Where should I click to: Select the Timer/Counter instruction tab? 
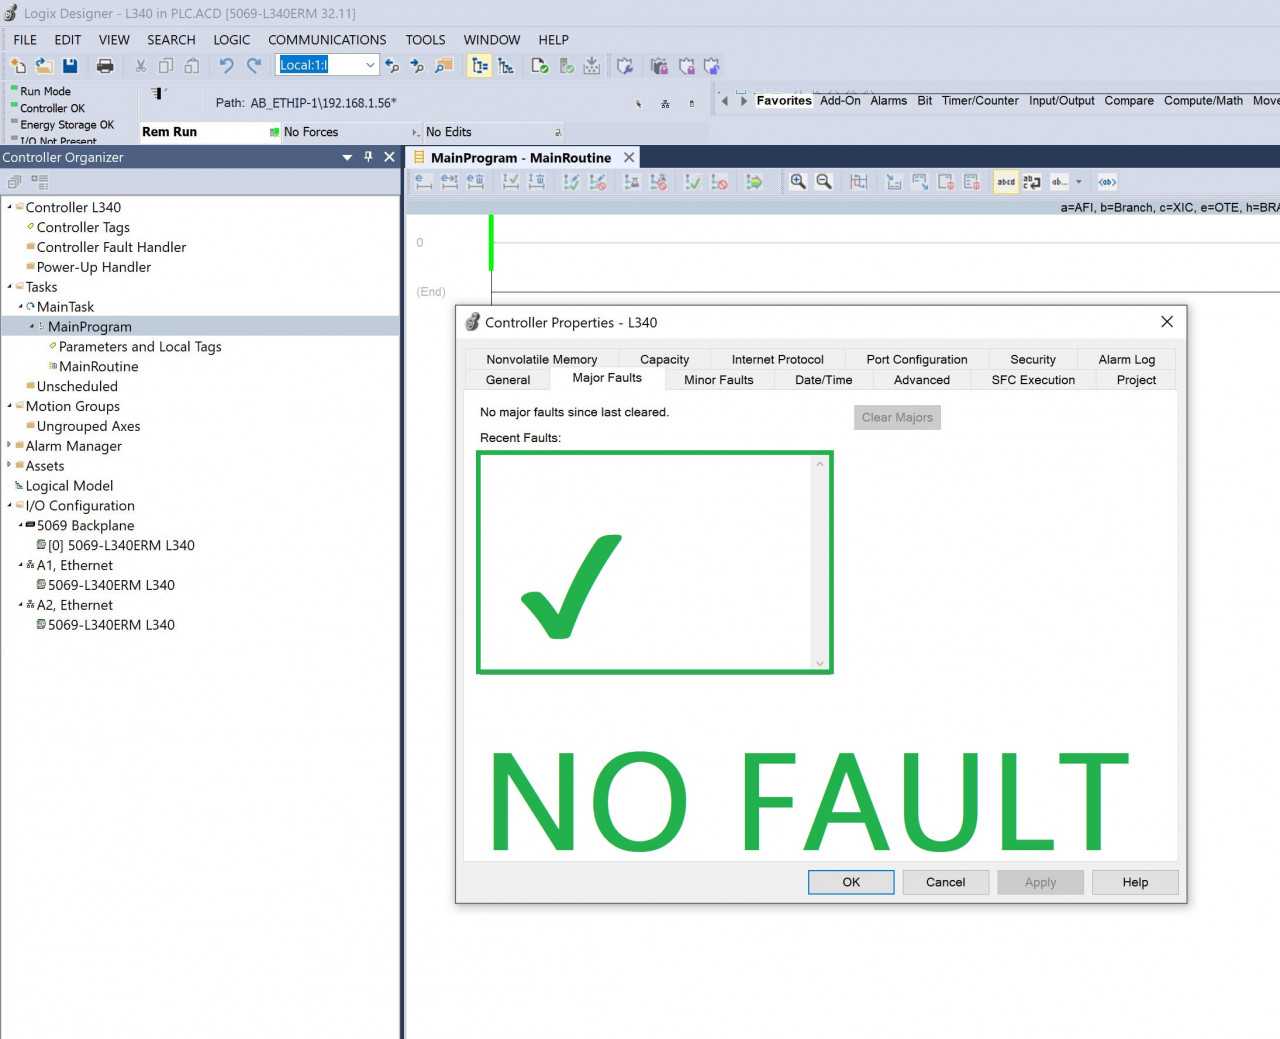980,101
